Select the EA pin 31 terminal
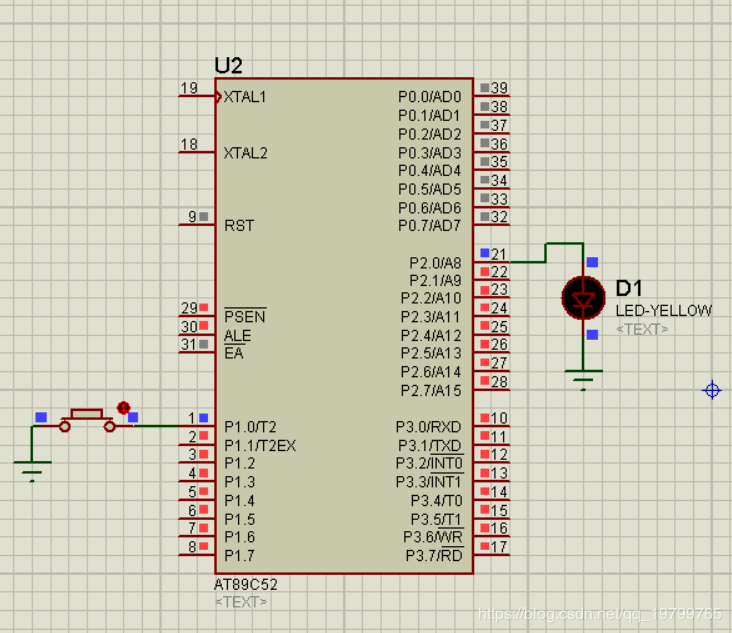The width and height of the screenshot is (732, 633). [x=197, y=352]
